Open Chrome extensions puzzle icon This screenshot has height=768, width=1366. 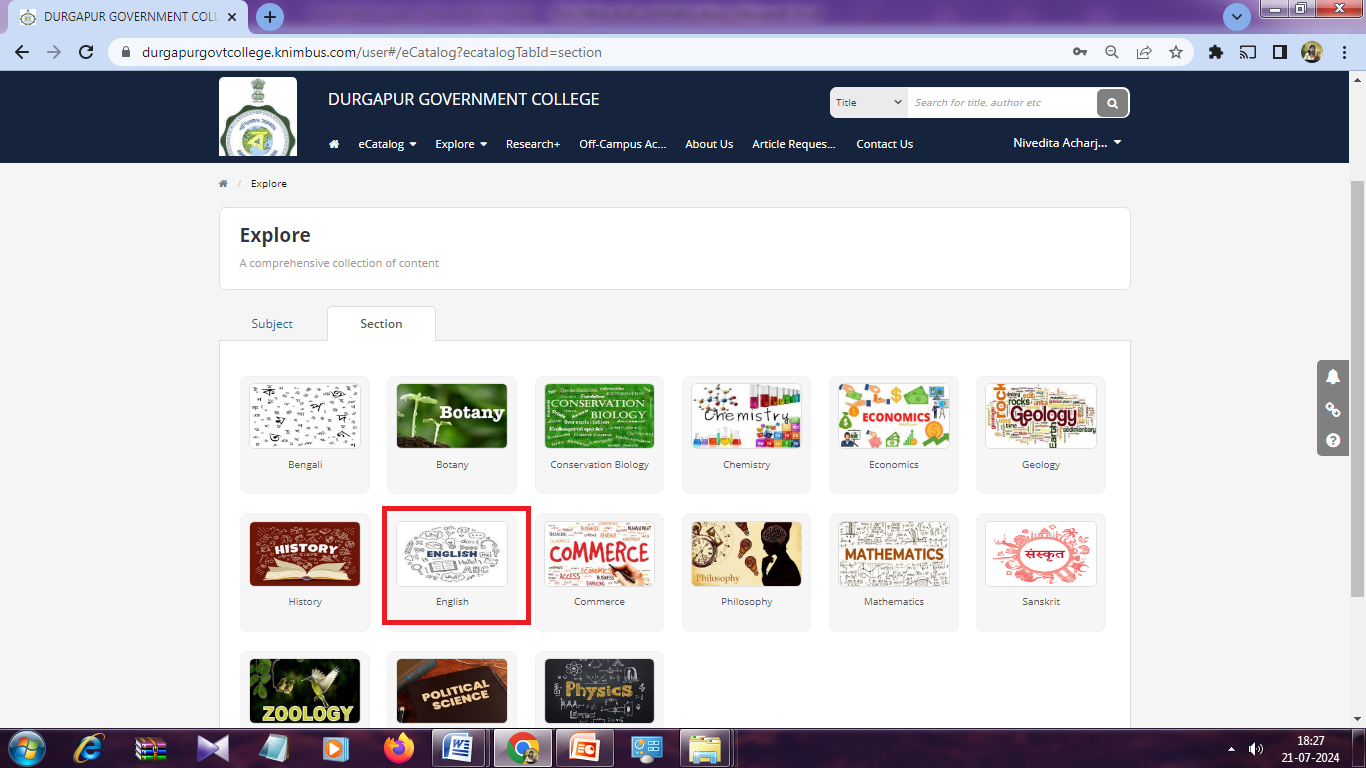pos(1216,52)
